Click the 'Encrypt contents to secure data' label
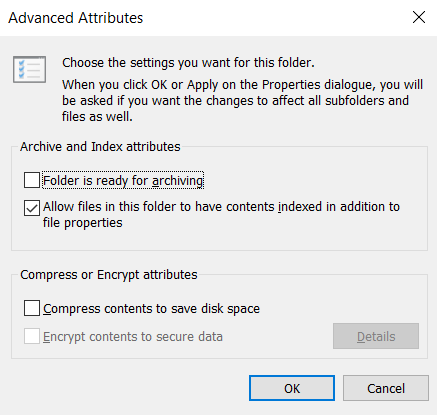The width and height of the screenshot is (437, 415). (x=133, y=337)
